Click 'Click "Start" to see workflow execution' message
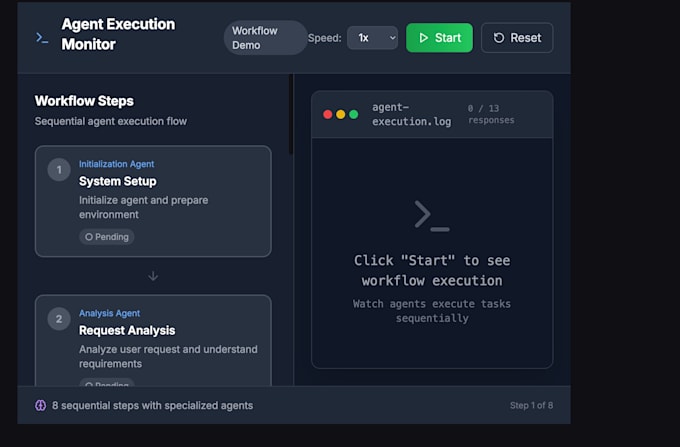Viewport: 680px width, 447px height. [x=432, y=271]
